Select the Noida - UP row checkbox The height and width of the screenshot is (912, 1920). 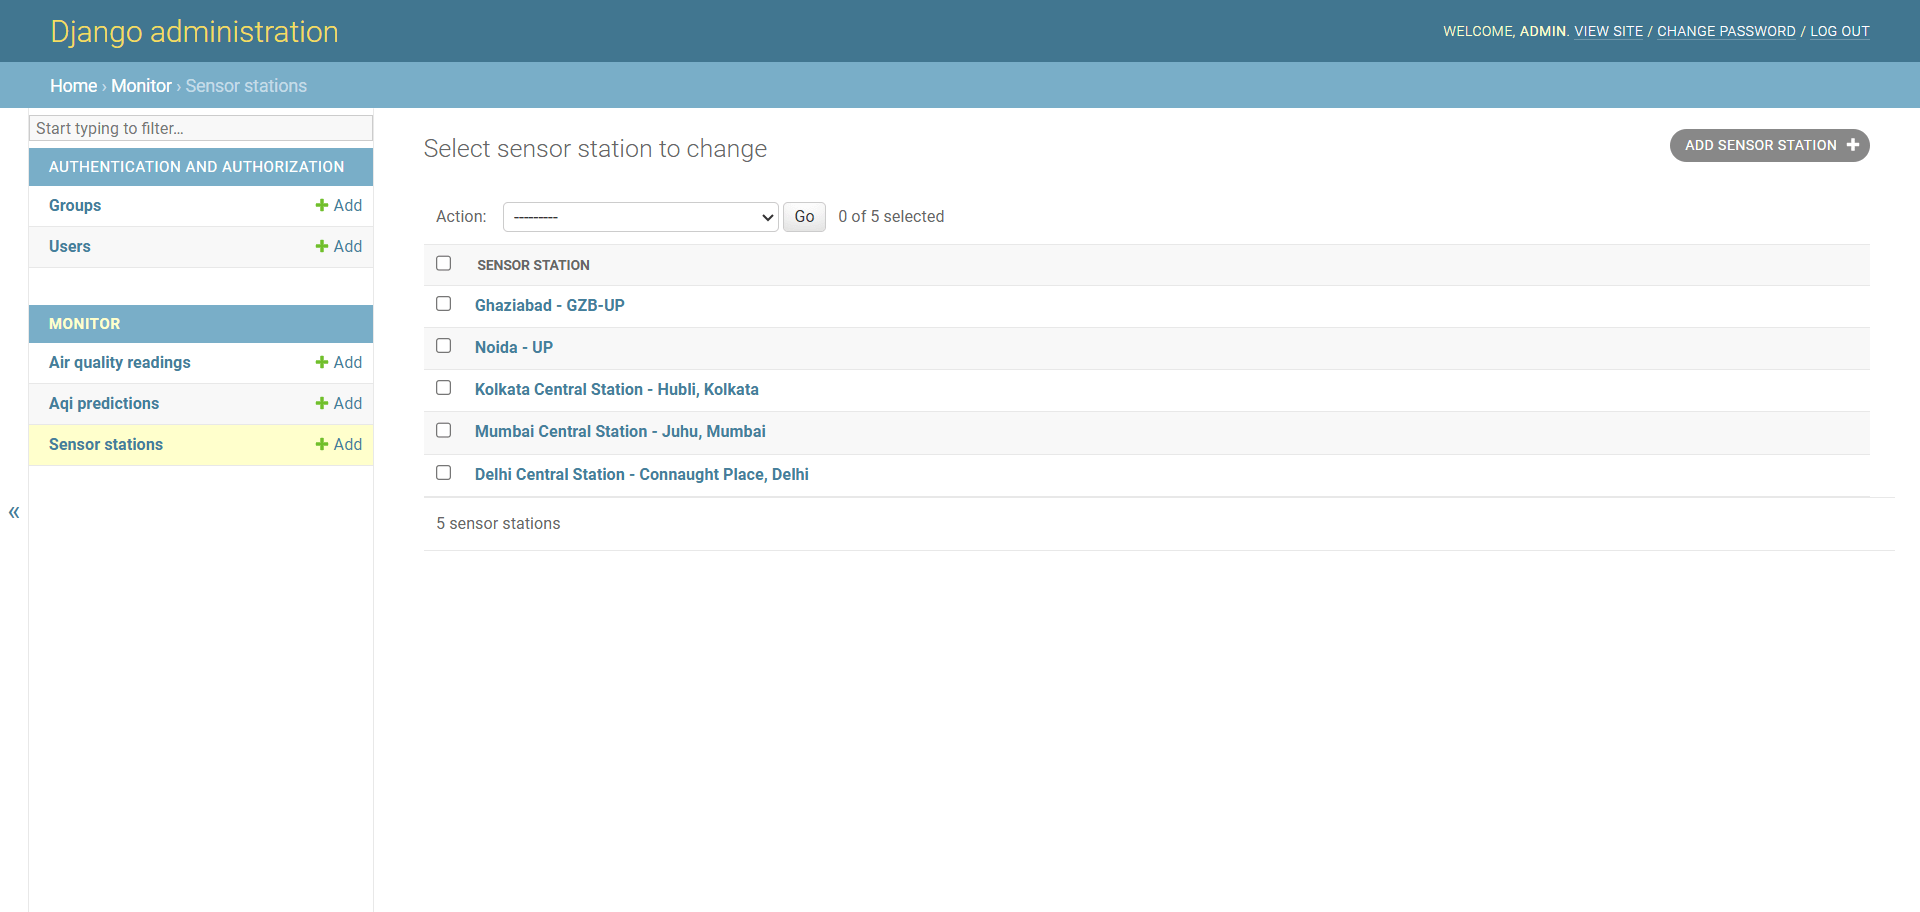point(444,346)
